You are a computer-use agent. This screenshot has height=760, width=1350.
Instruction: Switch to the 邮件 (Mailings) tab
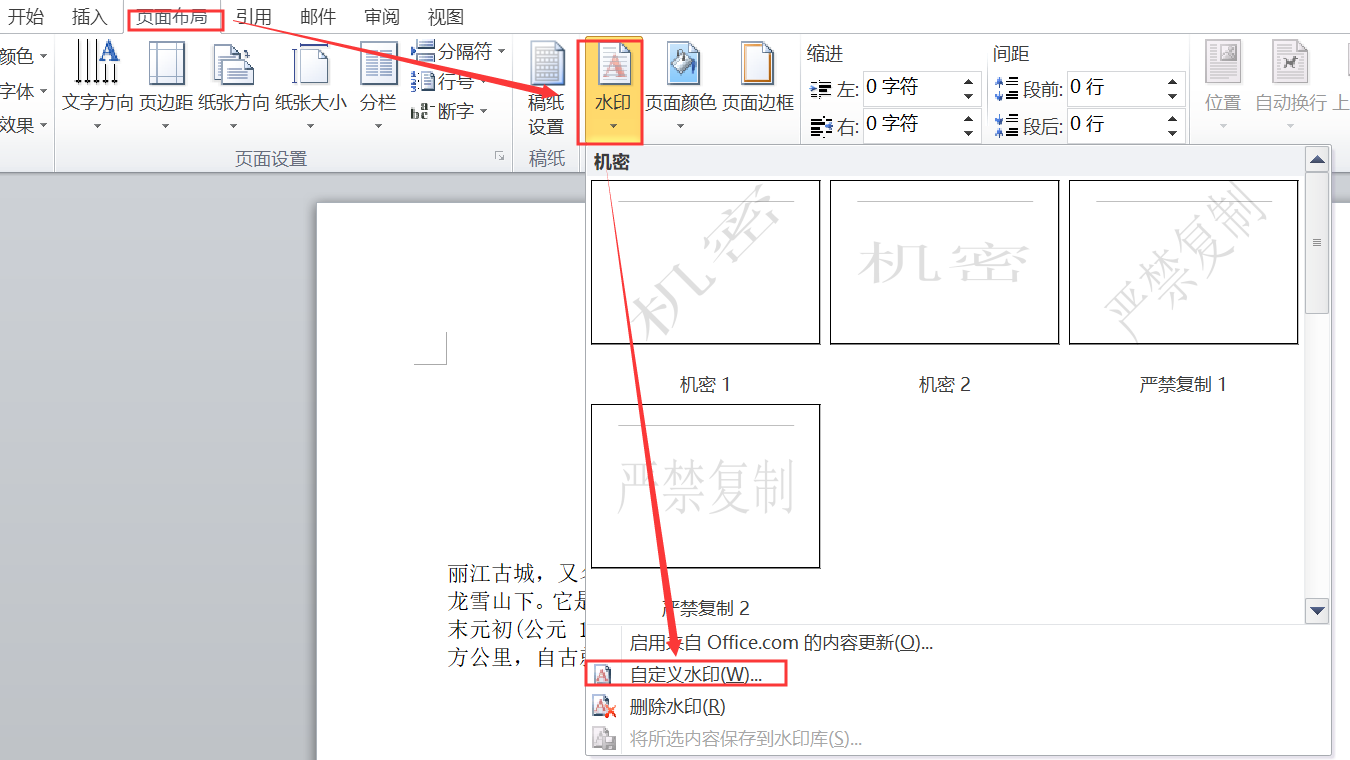318,16
